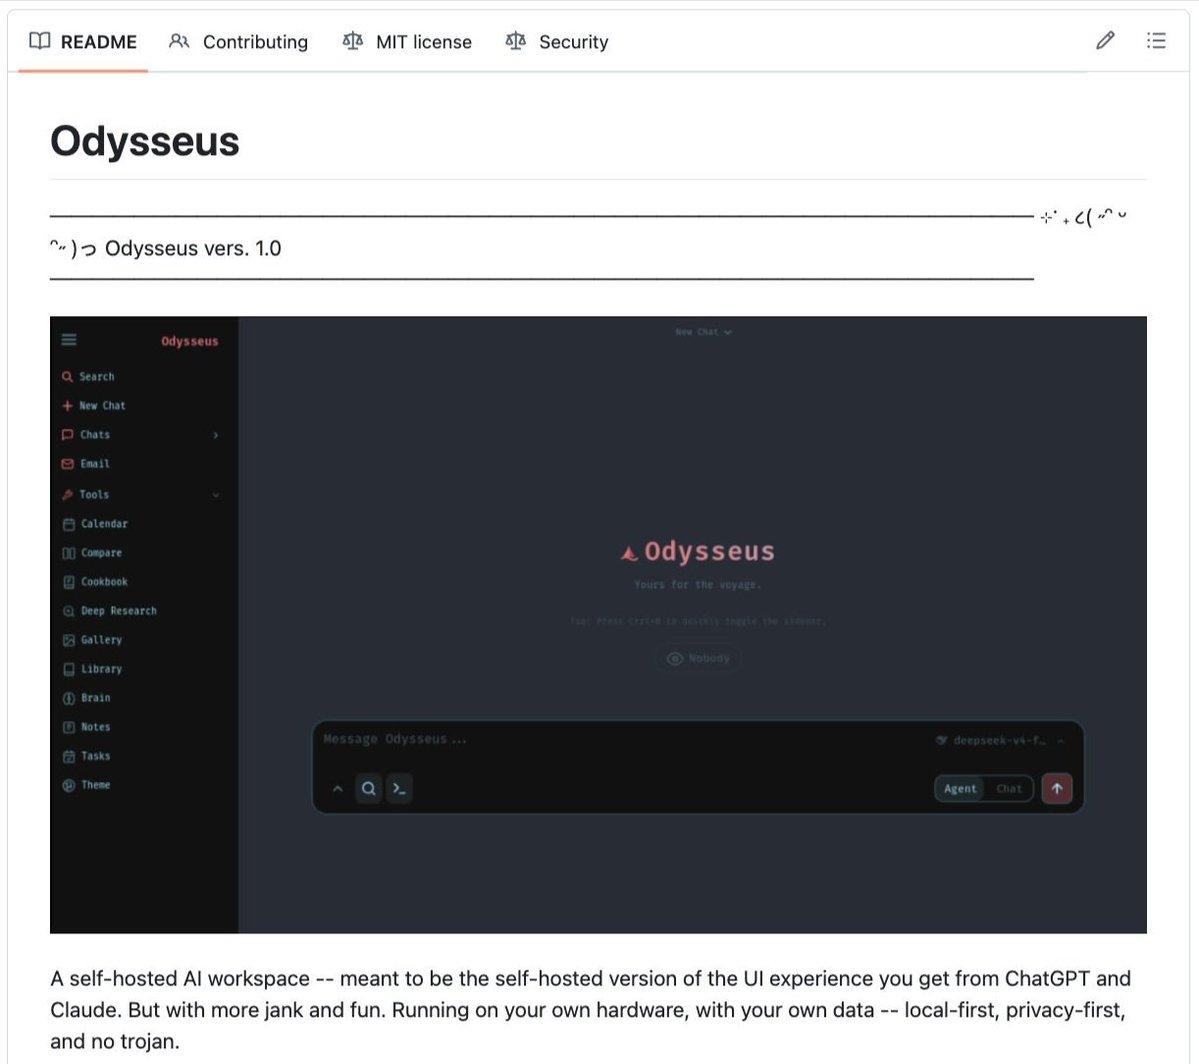Click the Brain icon
Image resolution: width=1199 pixels, height=1064 pixels.
coord(69,698)
